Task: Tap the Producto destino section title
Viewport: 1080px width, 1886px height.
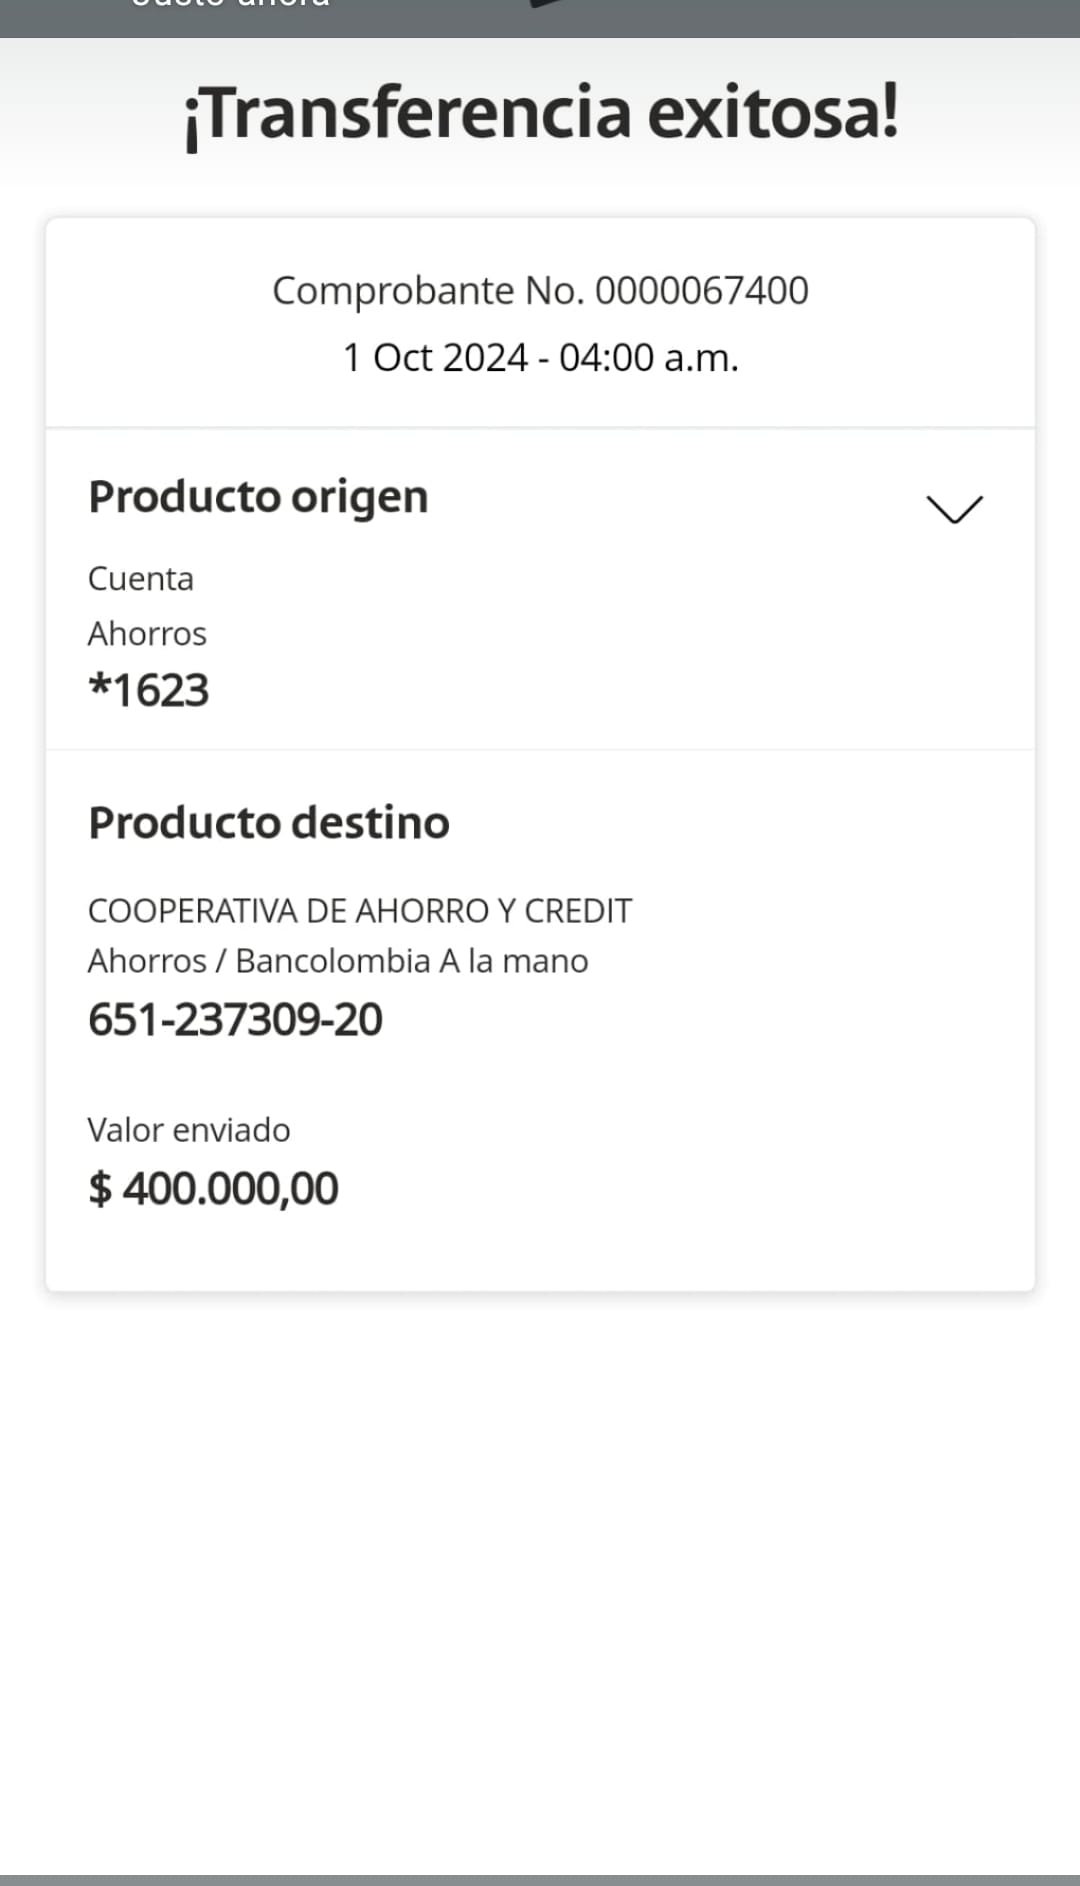Action: [269, 823]
